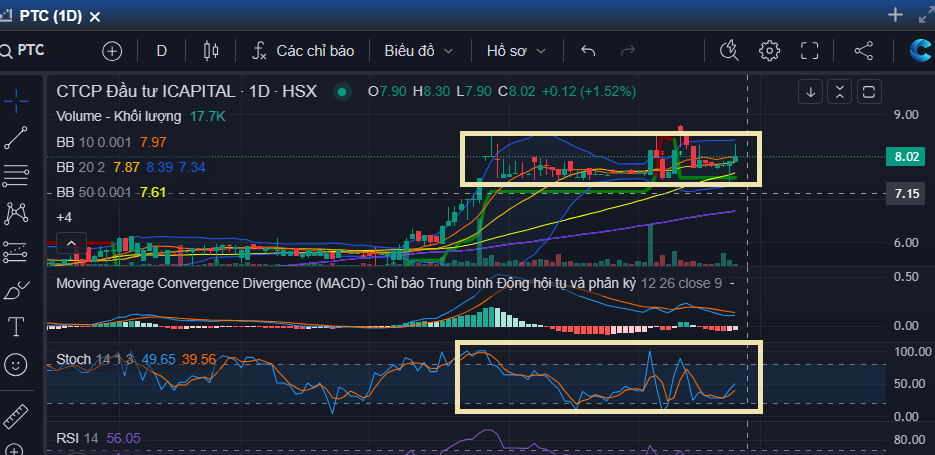Select the brush drawing tool
This screenshot has width=935, height=455.
(x=16, y=290)
